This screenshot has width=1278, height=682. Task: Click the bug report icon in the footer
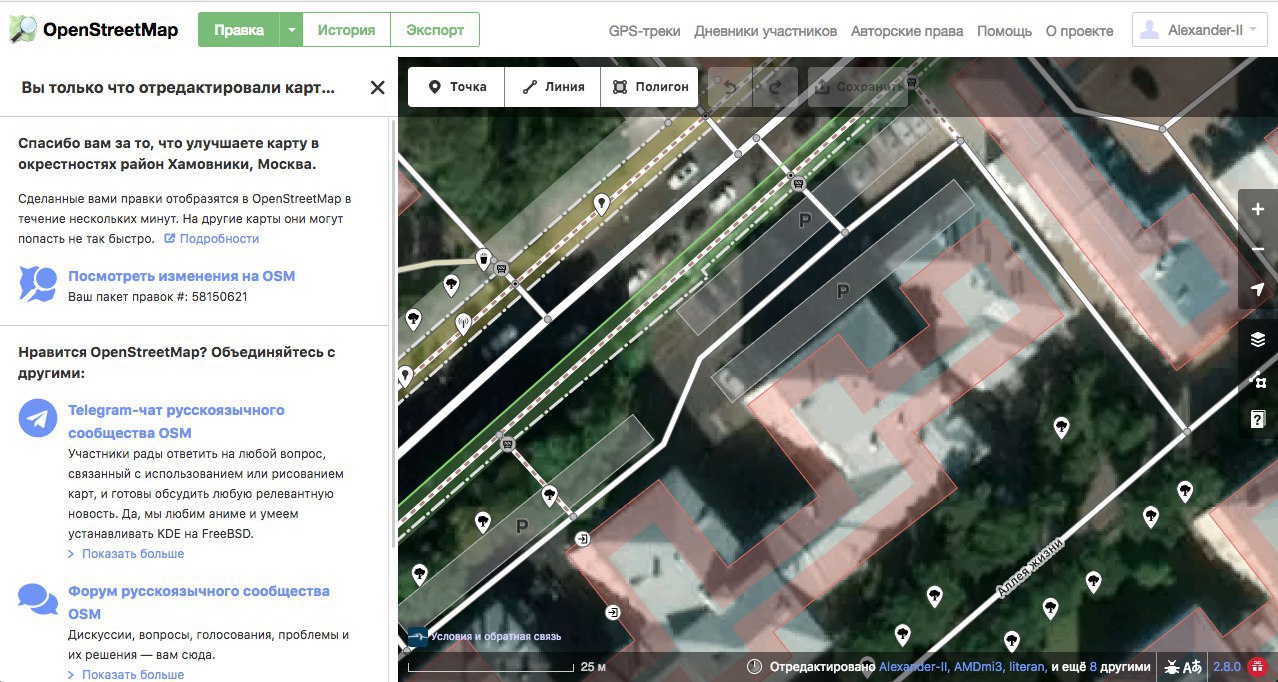coord(1171,667)
